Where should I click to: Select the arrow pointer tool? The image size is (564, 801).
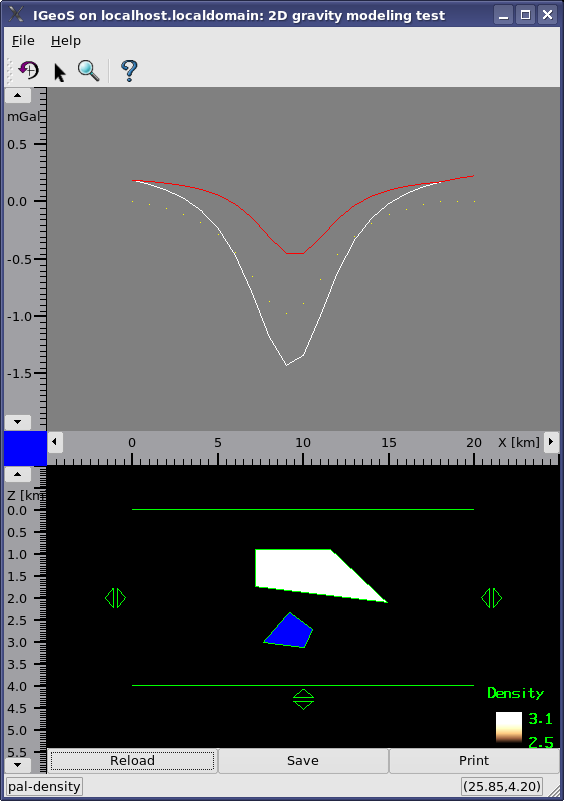pos(60,72)
